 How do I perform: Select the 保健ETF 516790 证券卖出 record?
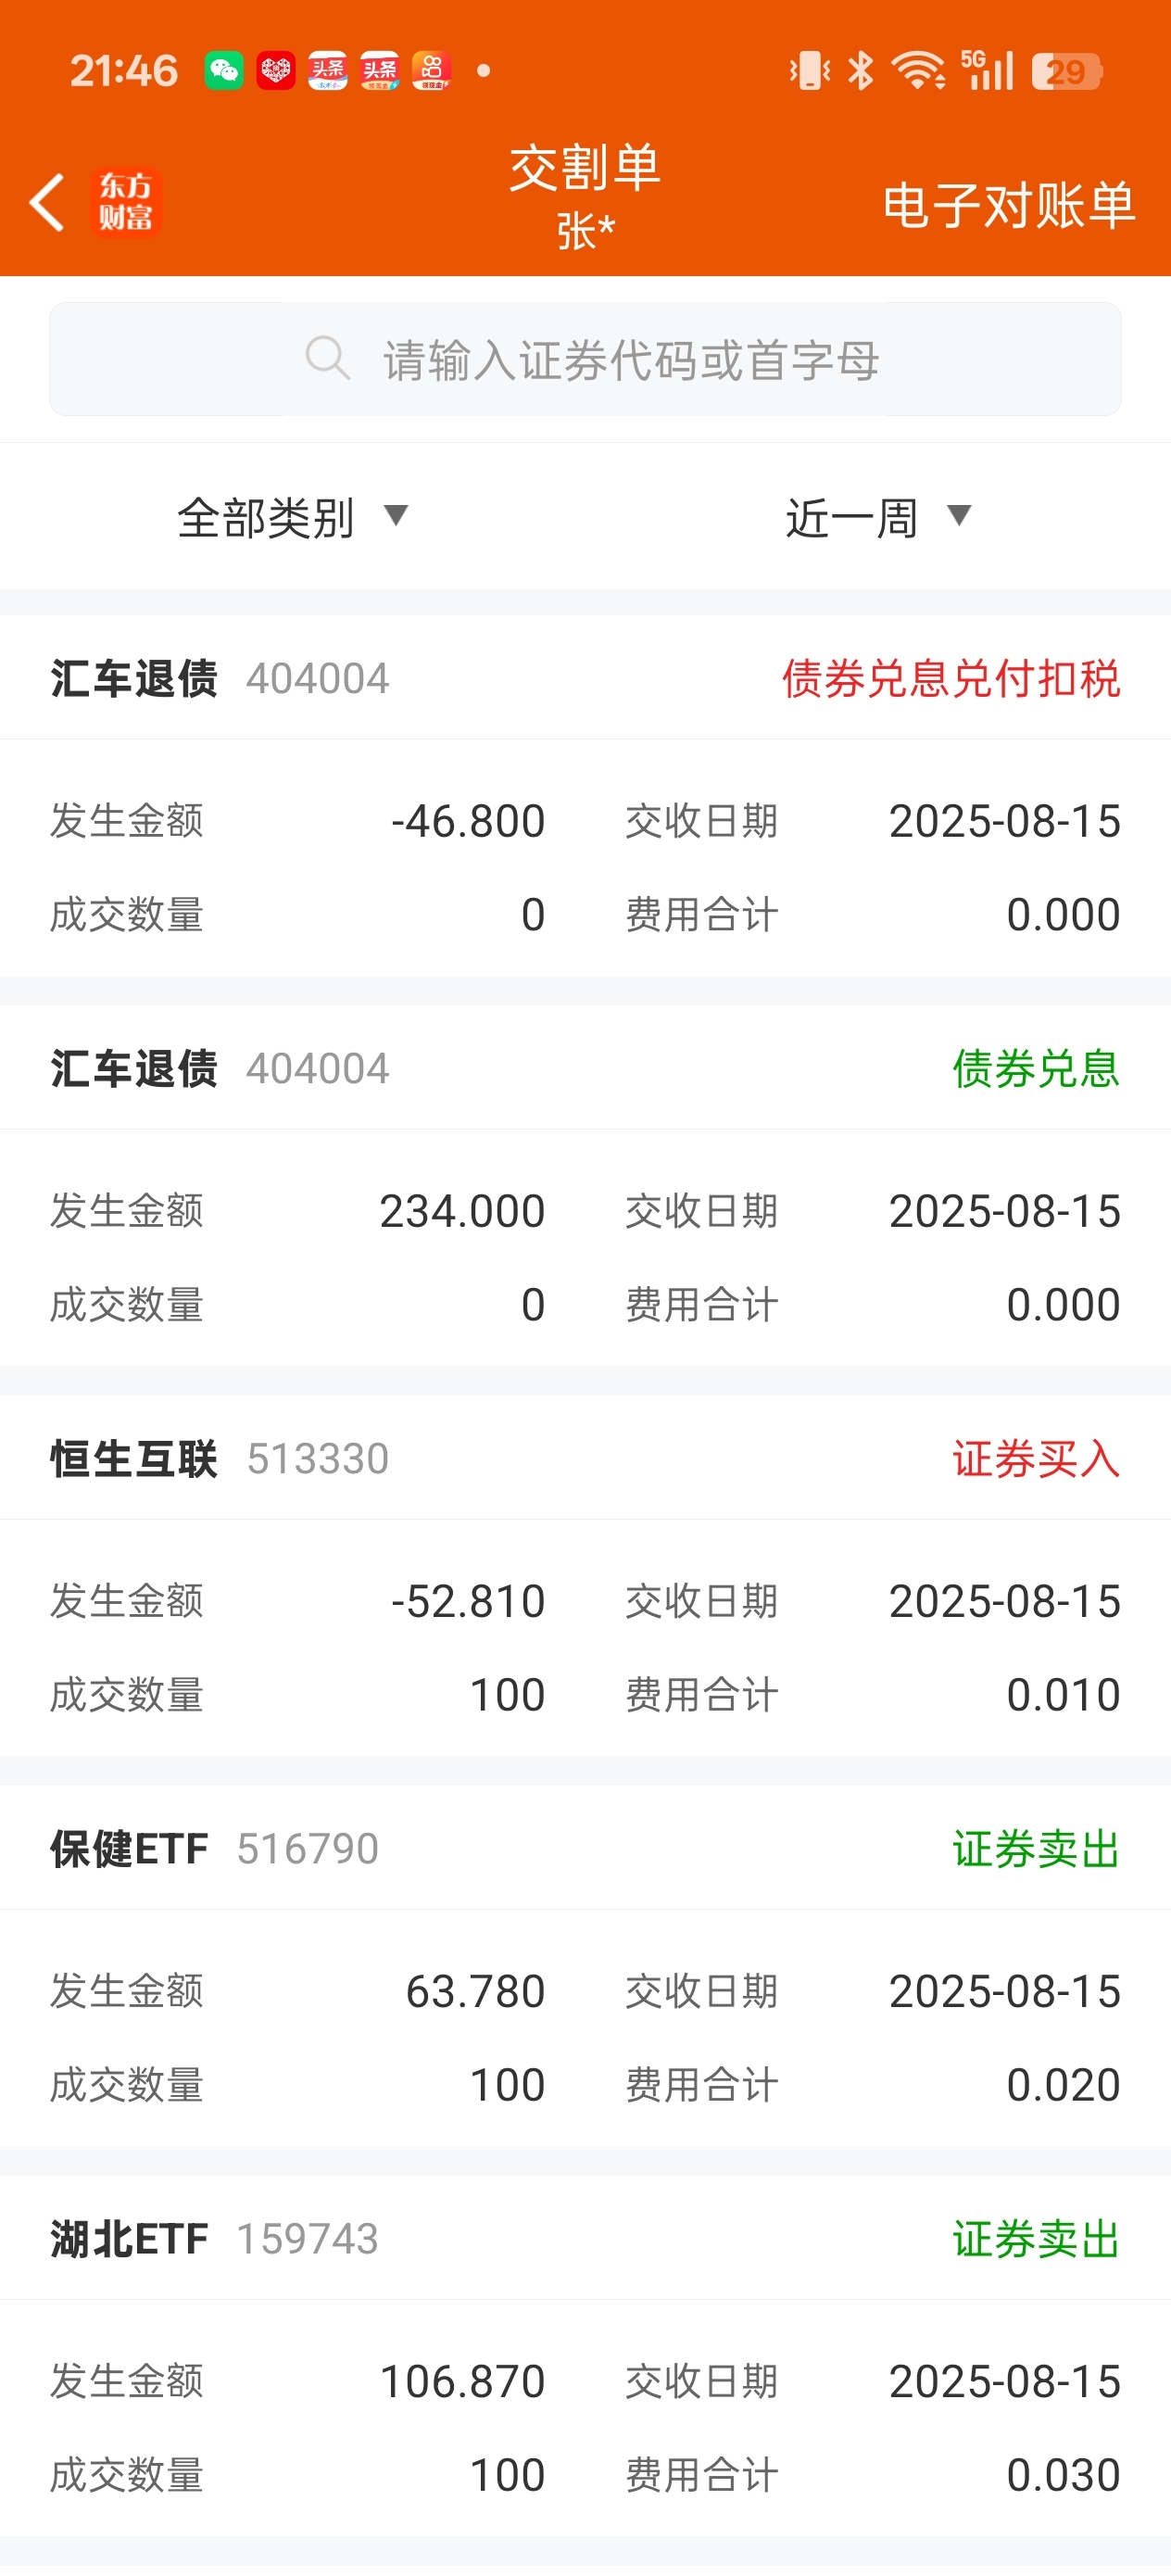[585, 1965]
